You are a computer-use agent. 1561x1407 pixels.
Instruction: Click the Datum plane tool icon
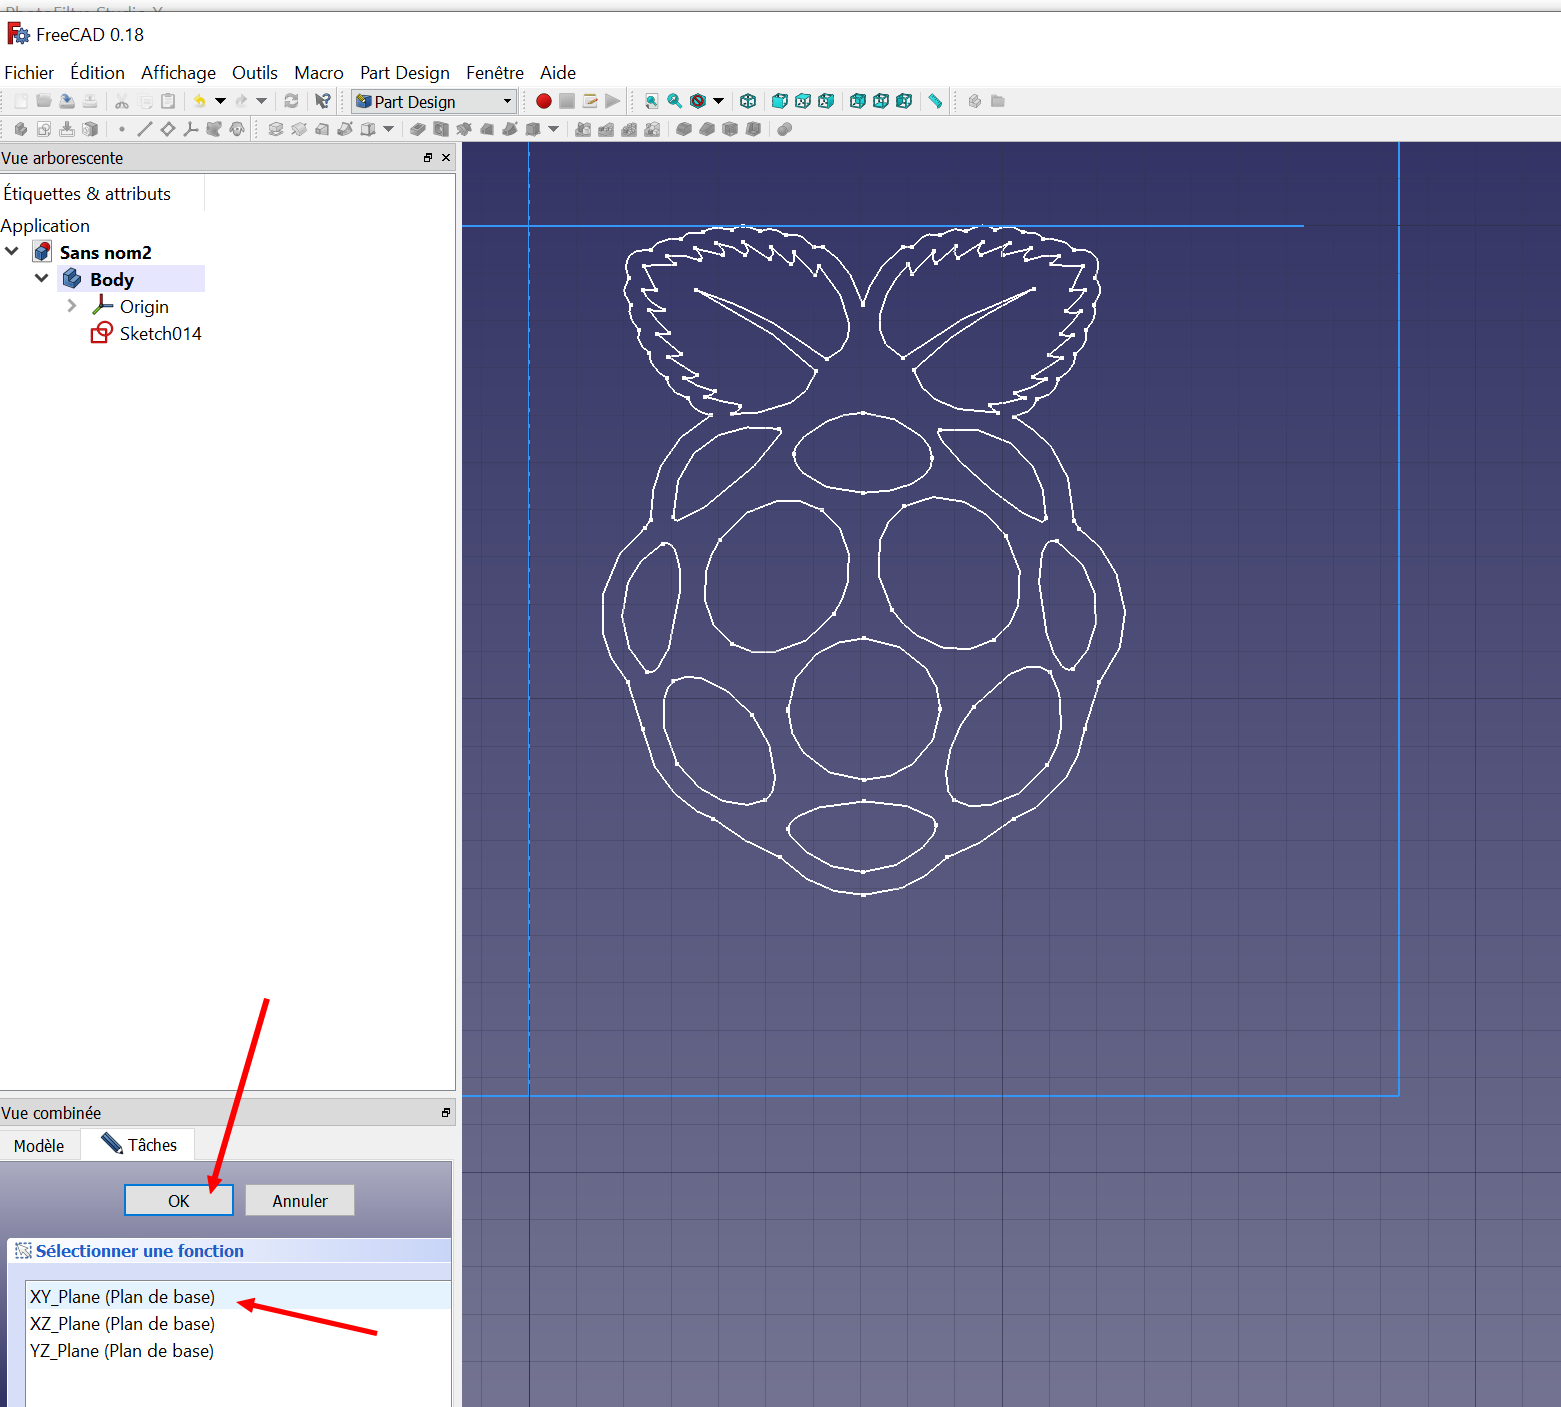(168, 129)
